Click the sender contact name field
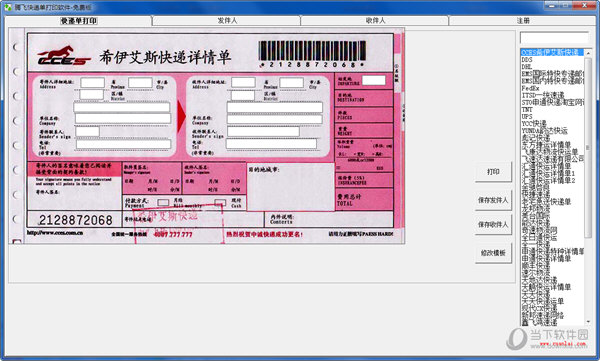600x361 pixels. tap(88, 132)
